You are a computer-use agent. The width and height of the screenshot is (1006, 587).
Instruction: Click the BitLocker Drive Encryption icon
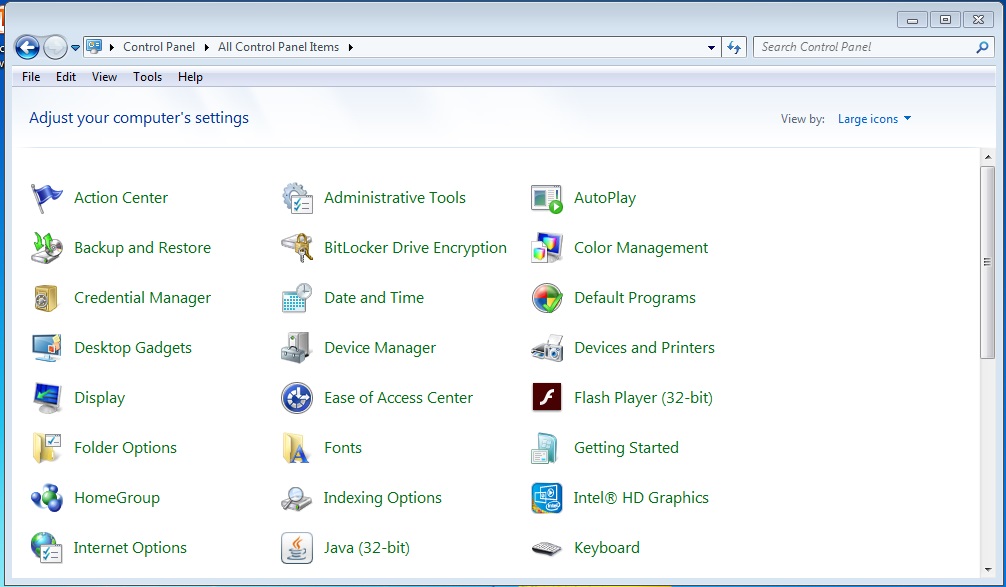[x=297, y=248]
